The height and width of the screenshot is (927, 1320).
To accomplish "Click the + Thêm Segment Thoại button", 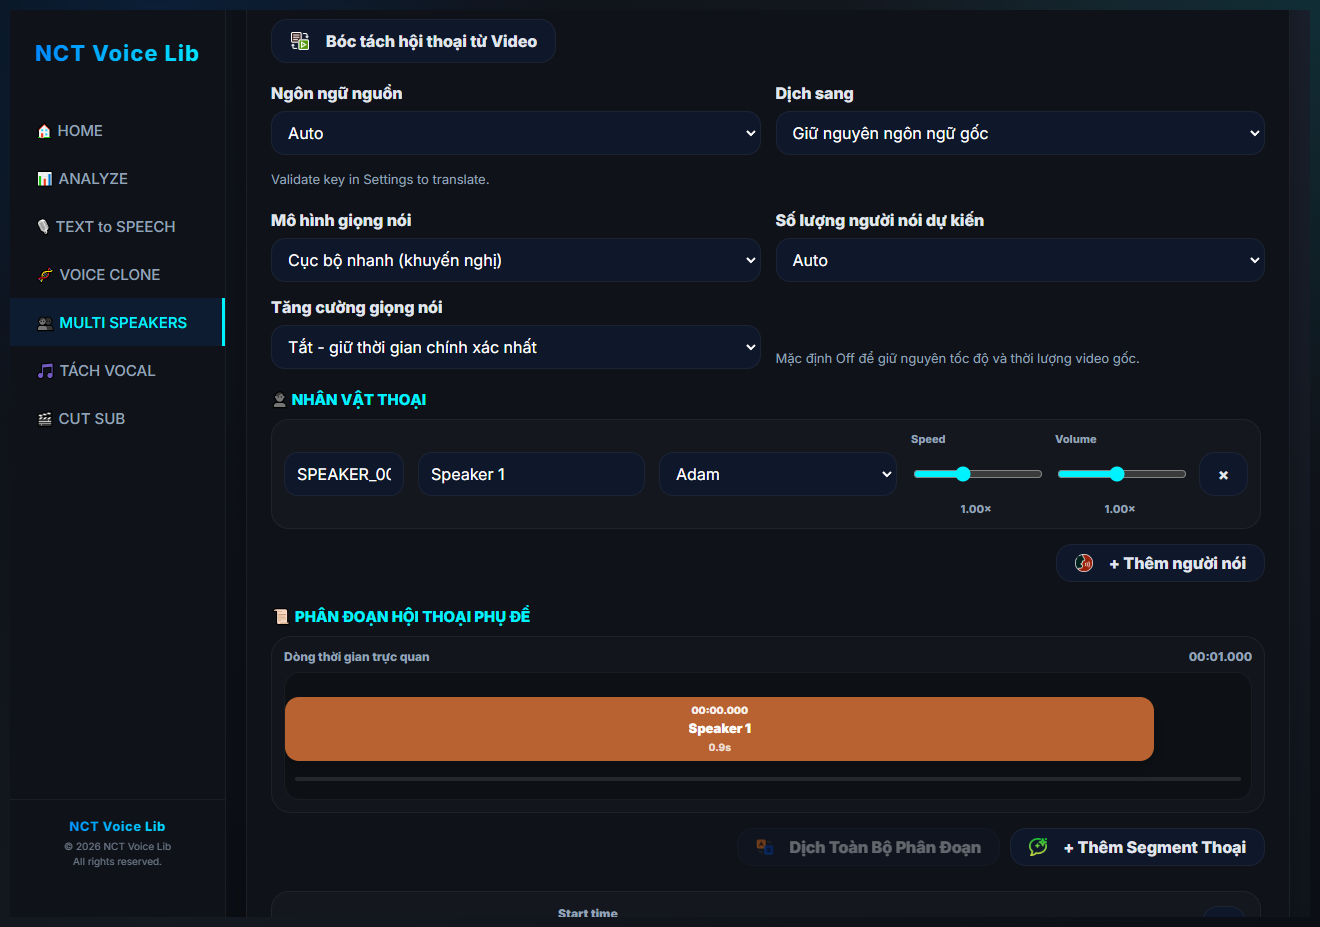I will coord(1137,847).
